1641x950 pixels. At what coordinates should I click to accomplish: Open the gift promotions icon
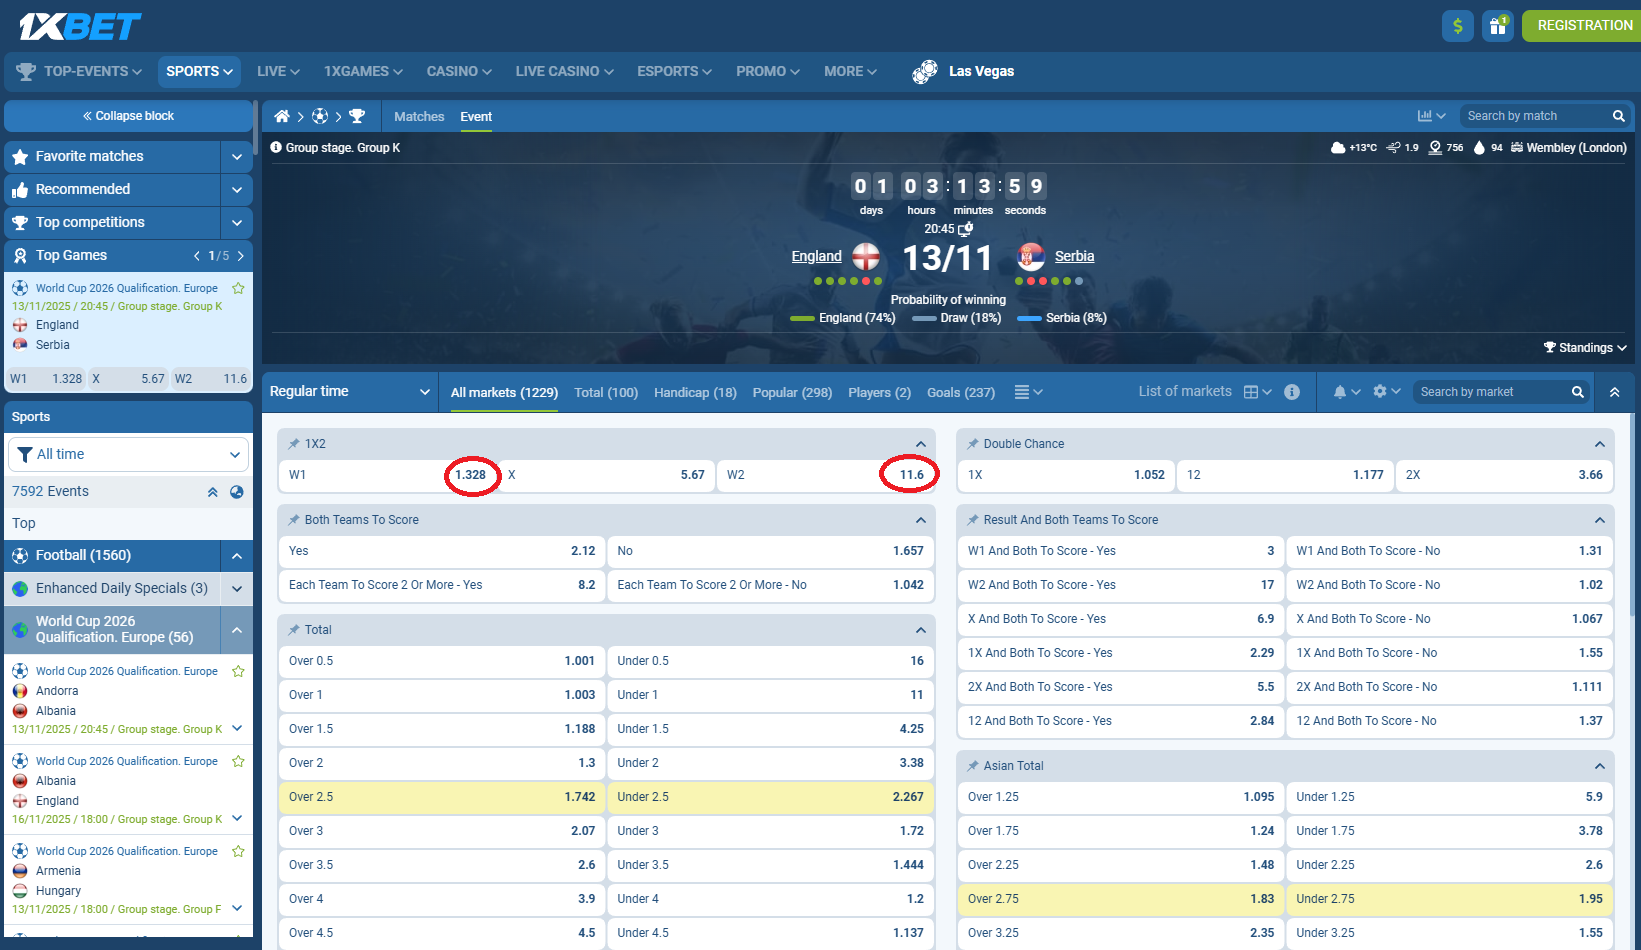pos(1497,25)
